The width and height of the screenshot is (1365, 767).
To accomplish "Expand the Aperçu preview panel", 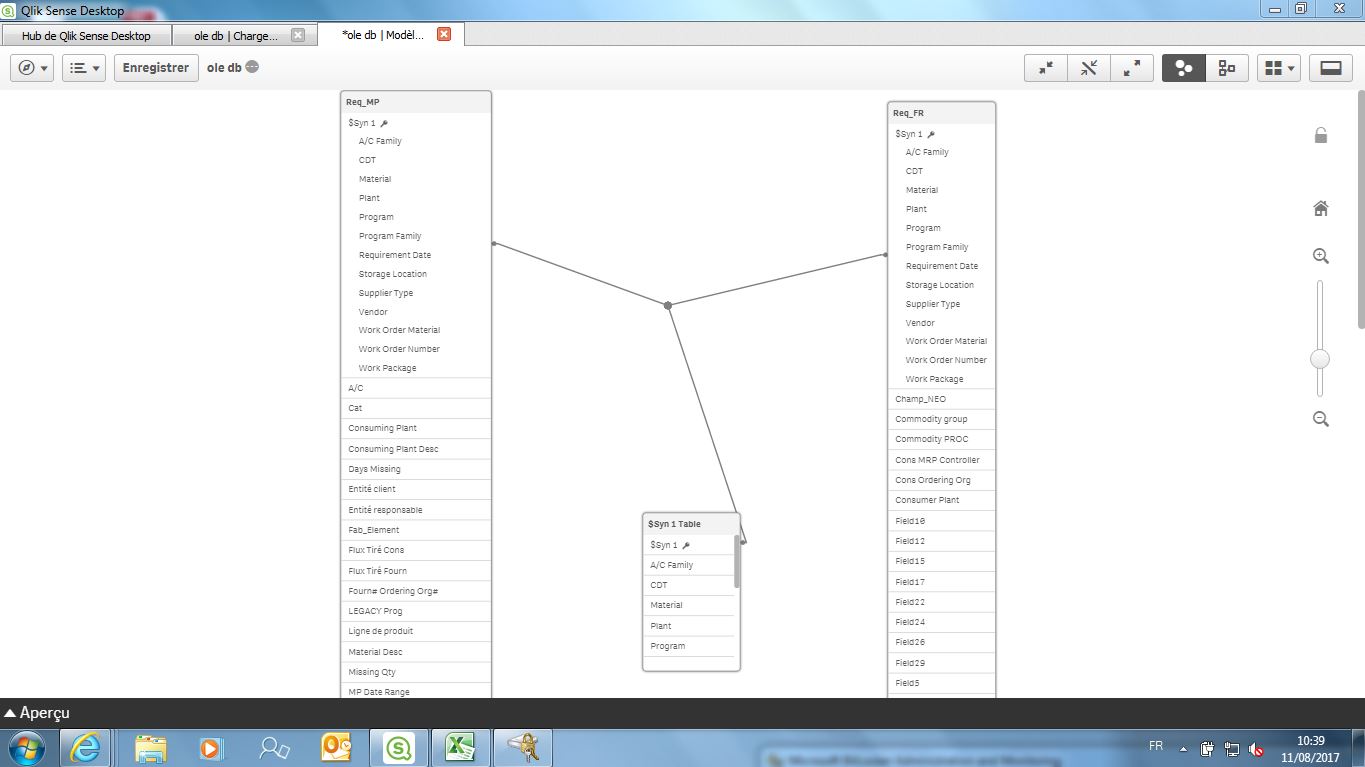I will 37,713.
